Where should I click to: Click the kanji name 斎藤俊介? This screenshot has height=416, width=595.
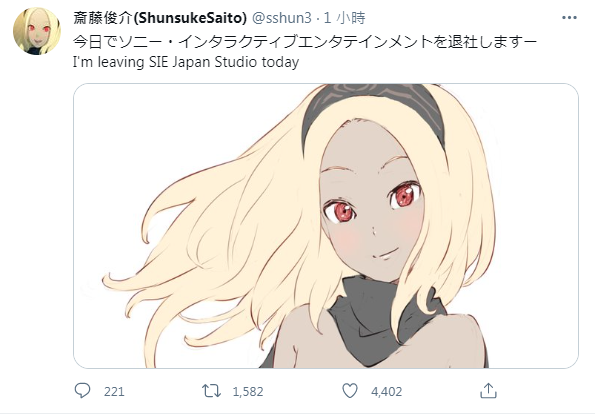[102, 18]
